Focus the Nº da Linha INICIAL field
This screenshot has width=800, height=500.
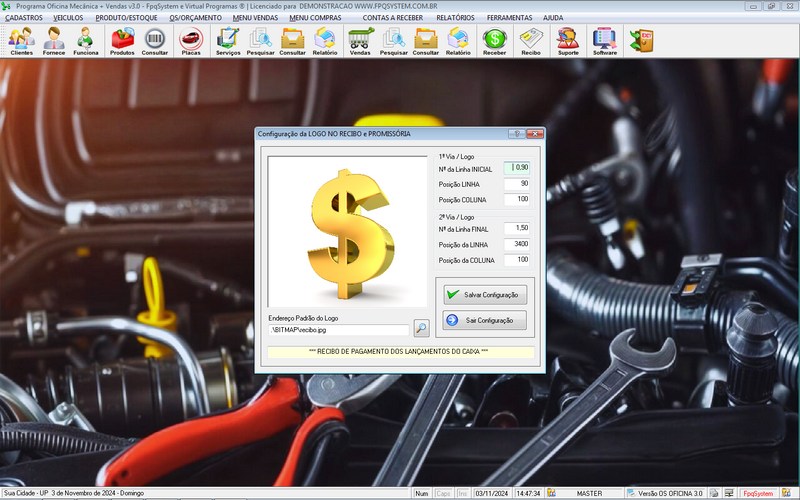pyautogui.click(x=517, y=168)
